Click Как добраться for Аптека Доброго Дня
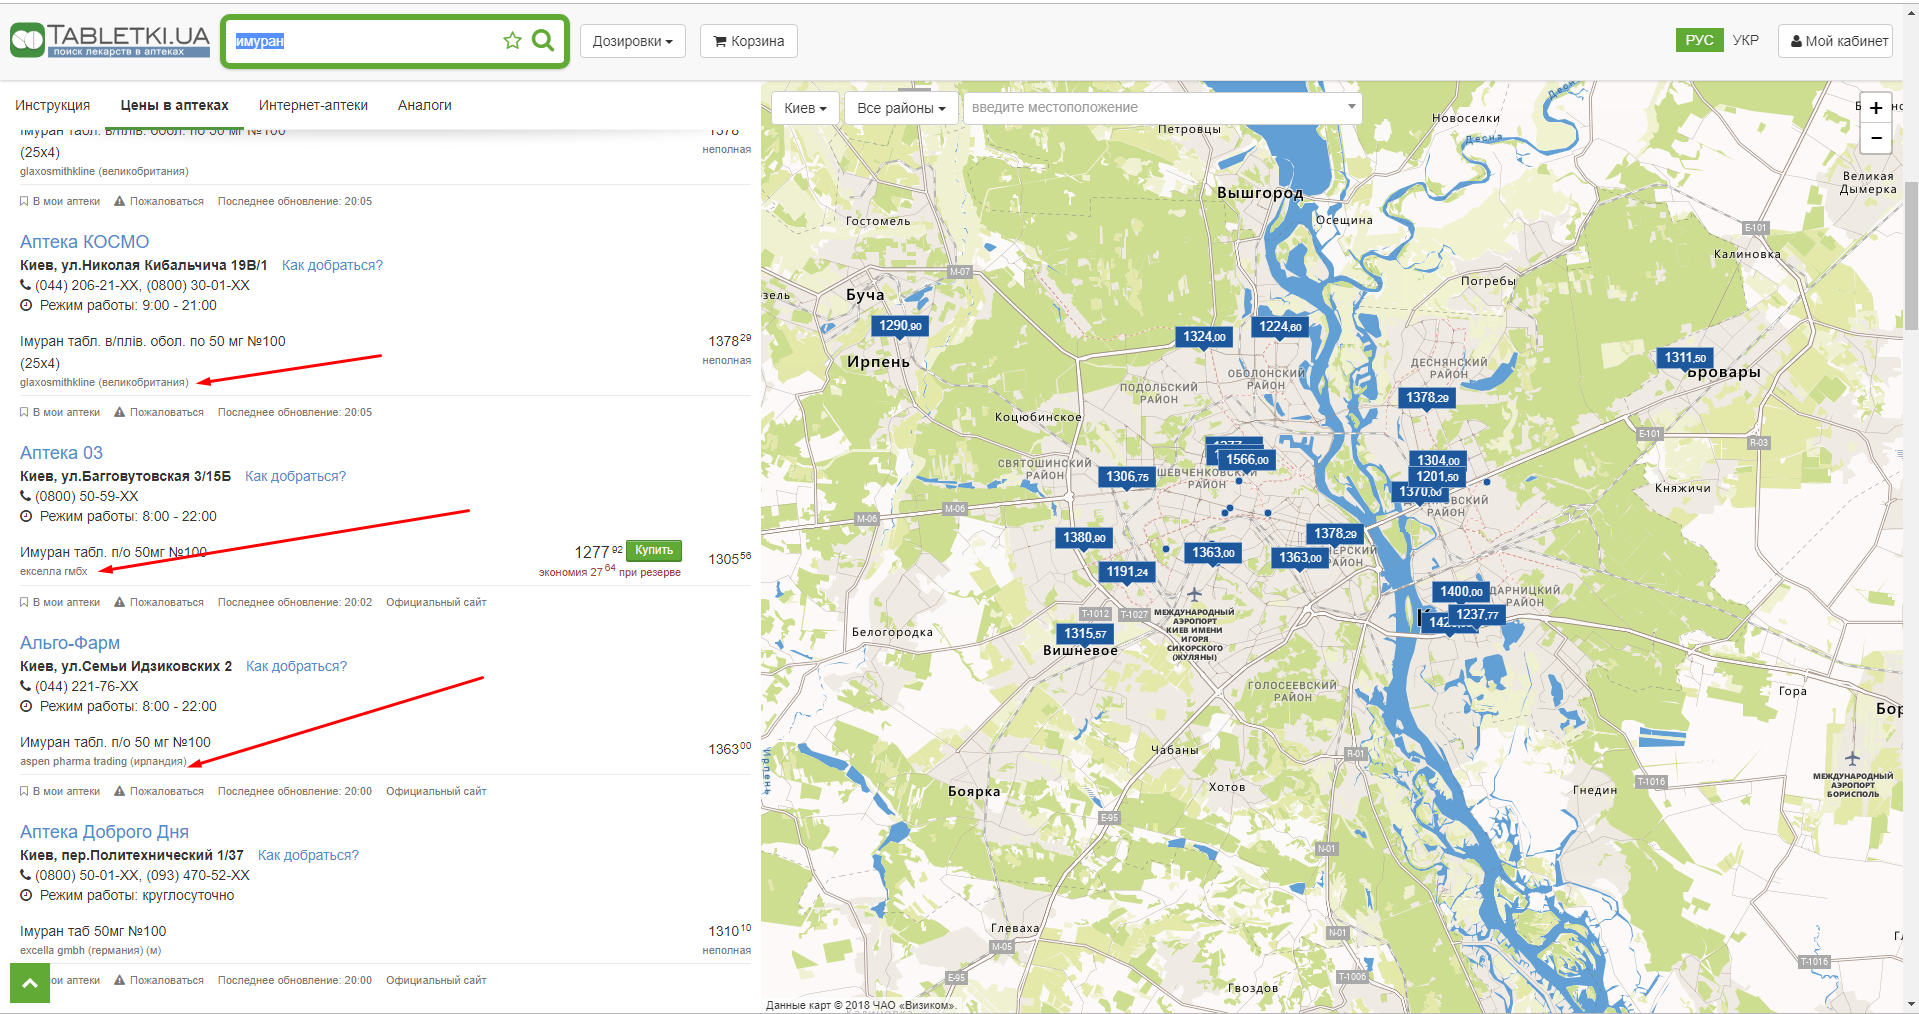Screen dimensions: 1919x1014 (x=308, y=855)
